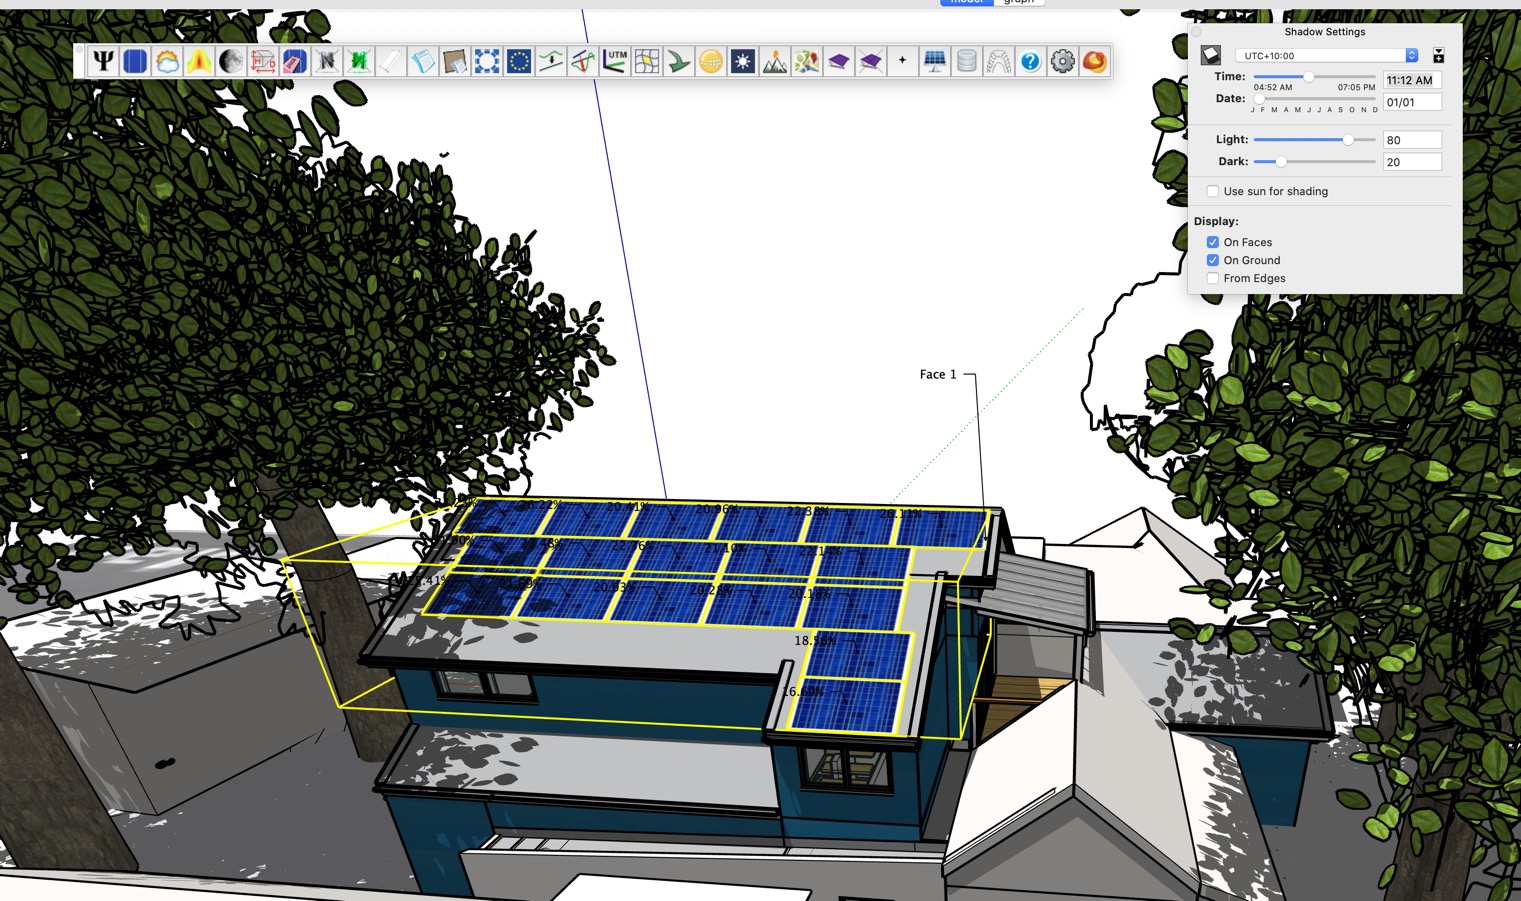
Task: Click the moon icon in toolbar
Action: [x=231, y=62]
